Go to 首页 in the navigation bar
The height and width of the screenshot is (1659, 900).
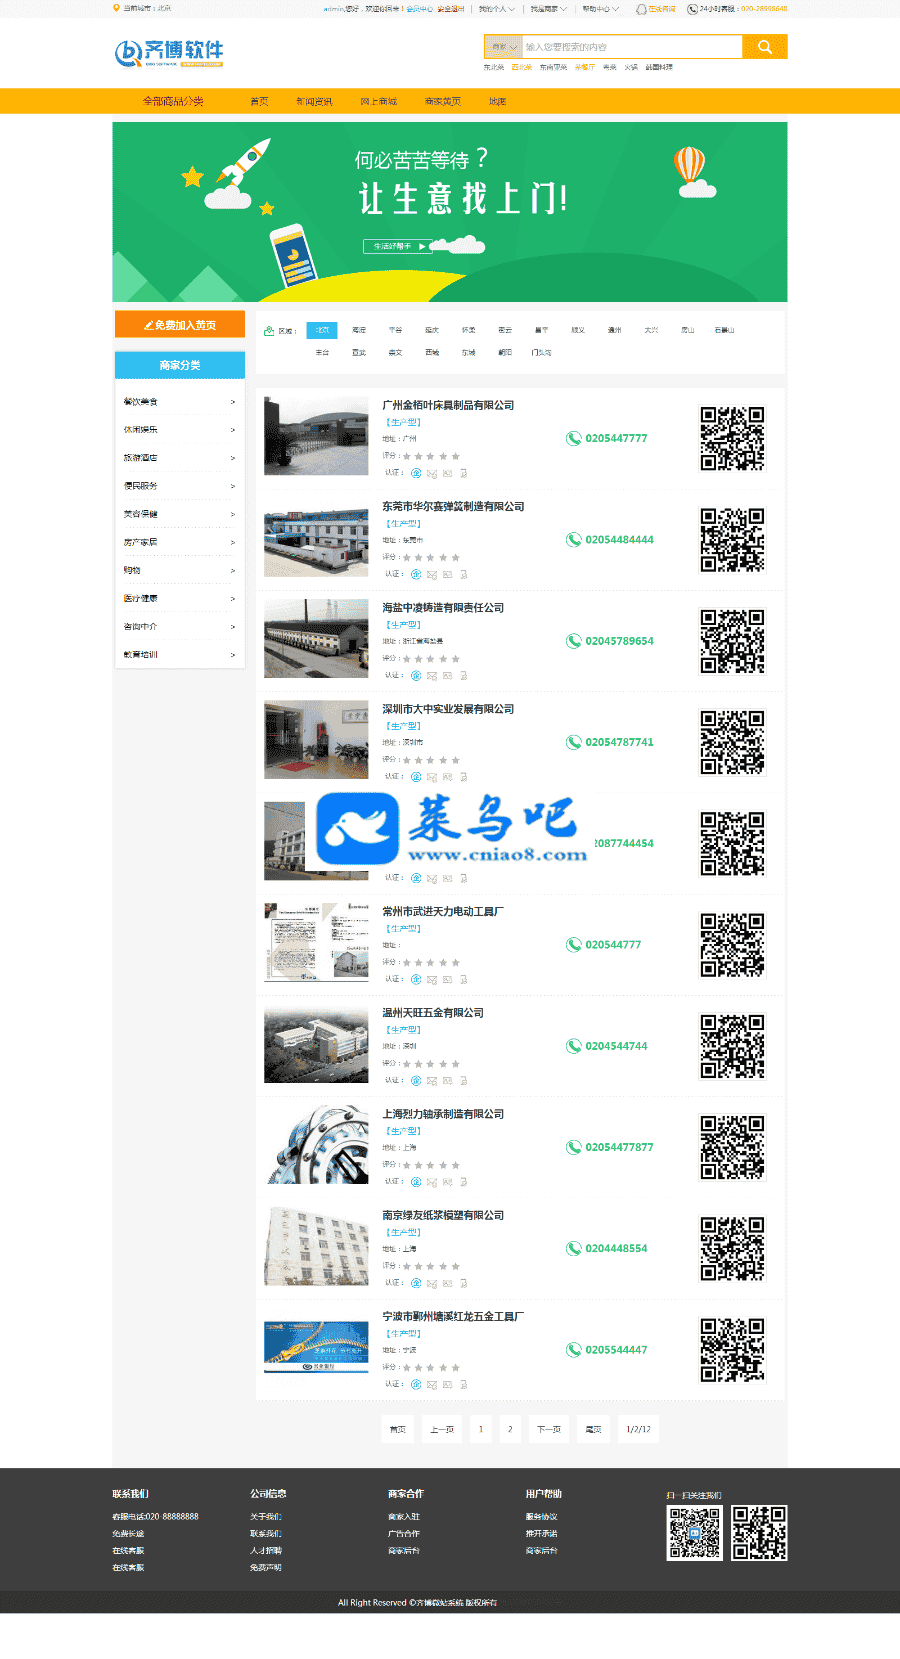click(259, 101)
